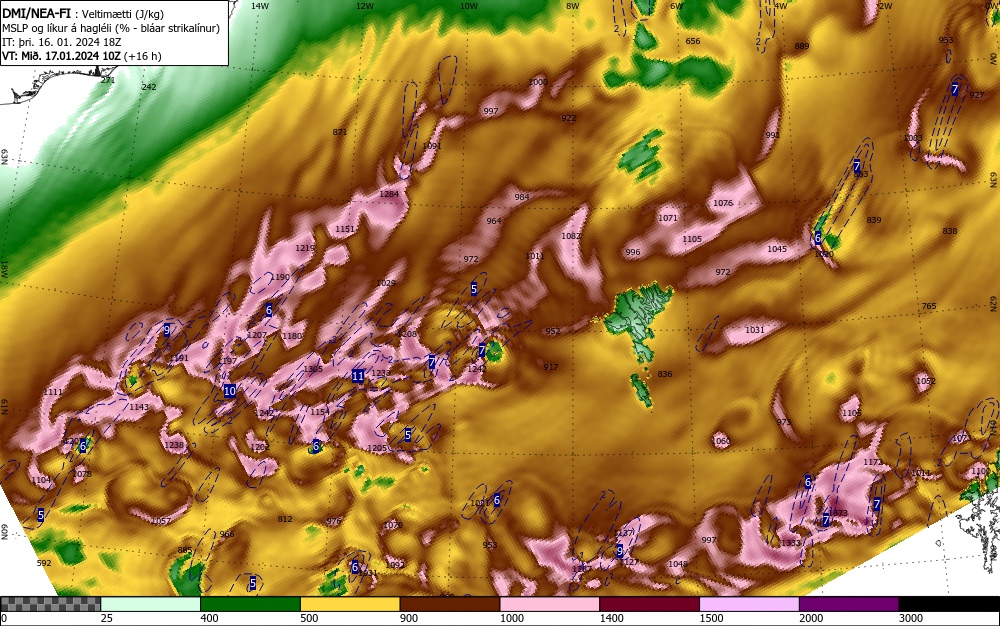1000x626 pixels.
Task: Click the 4W longitude label
Action: tap(781, 6)
